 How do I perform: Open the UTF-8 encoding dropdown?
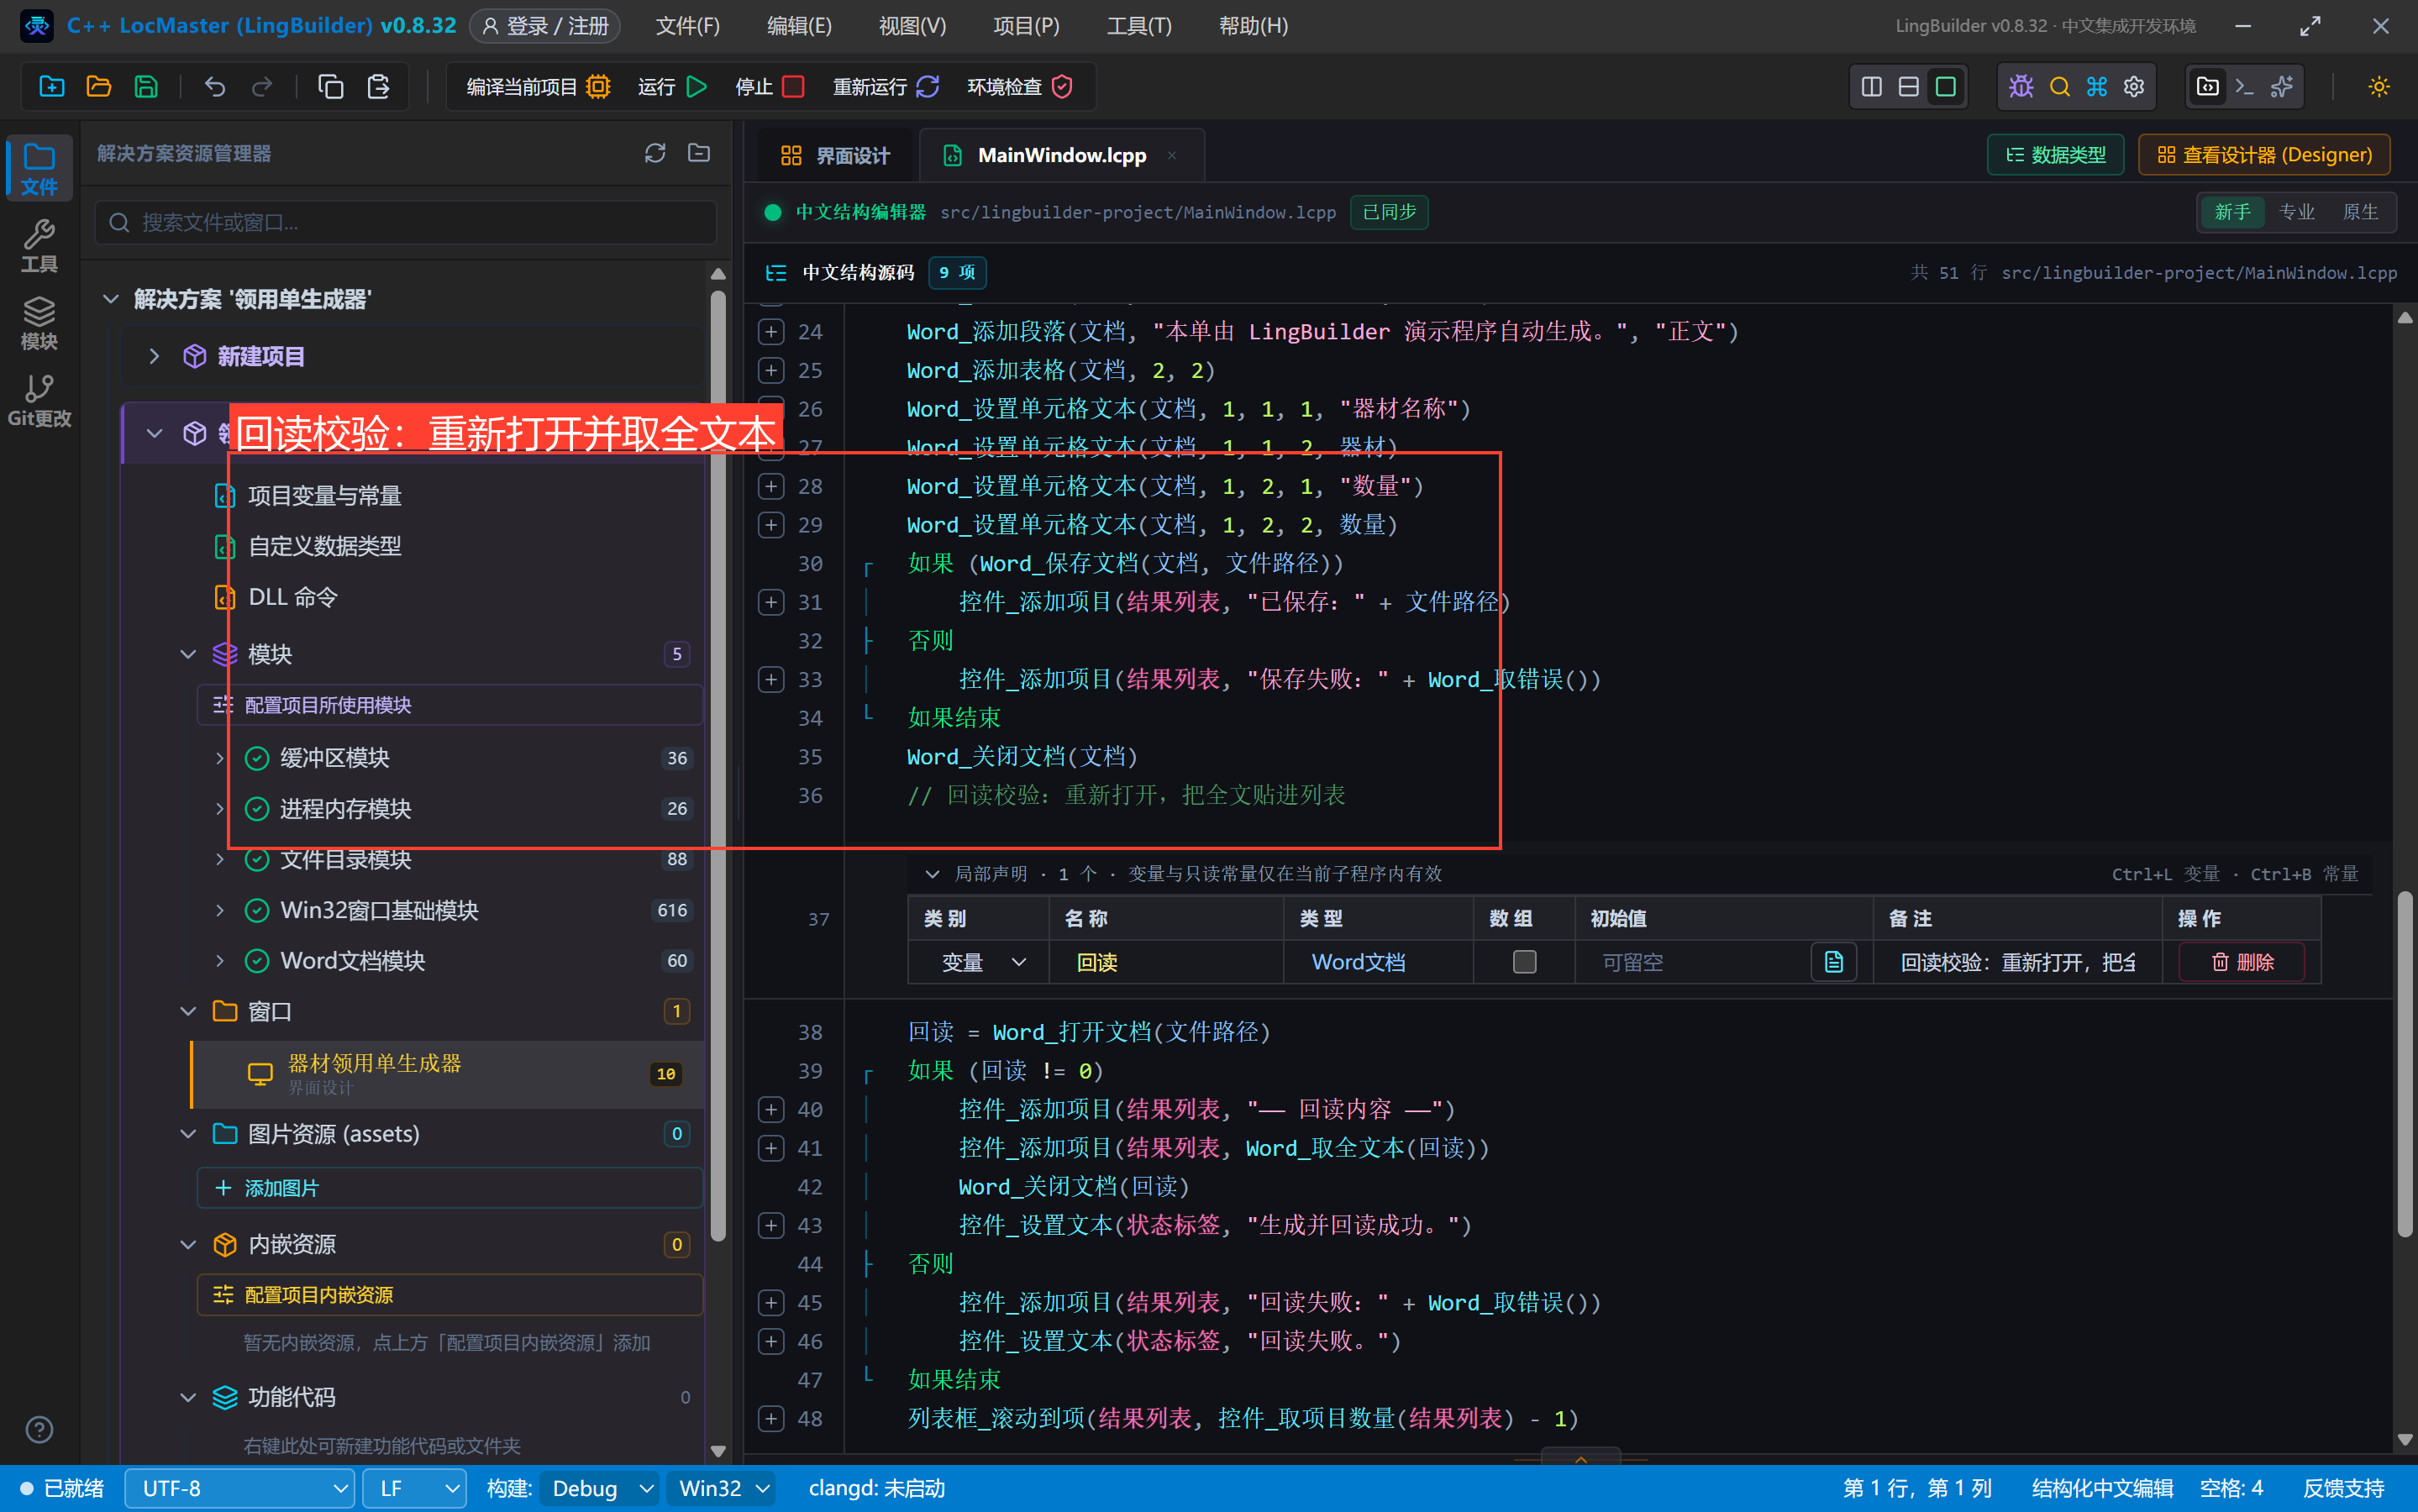click(x=240, y=1488)
